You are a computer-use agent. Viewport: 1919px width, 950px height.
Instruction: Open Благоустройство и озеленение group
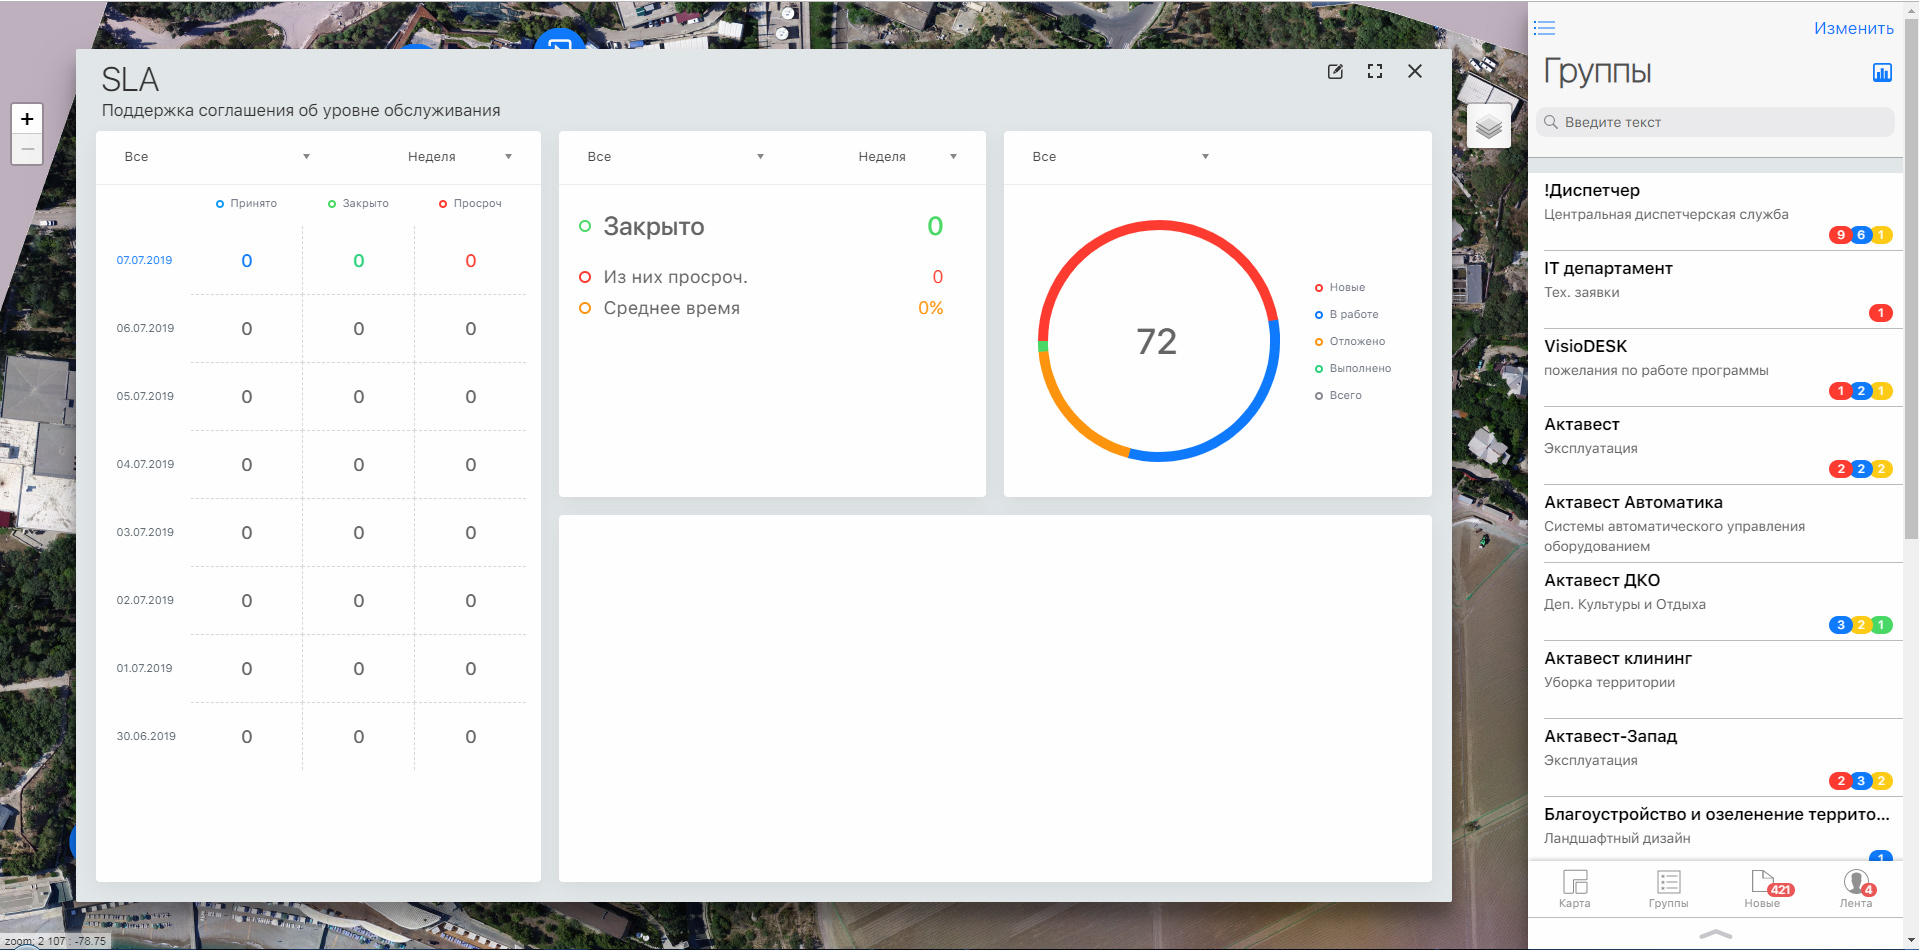coord(1715,827)
